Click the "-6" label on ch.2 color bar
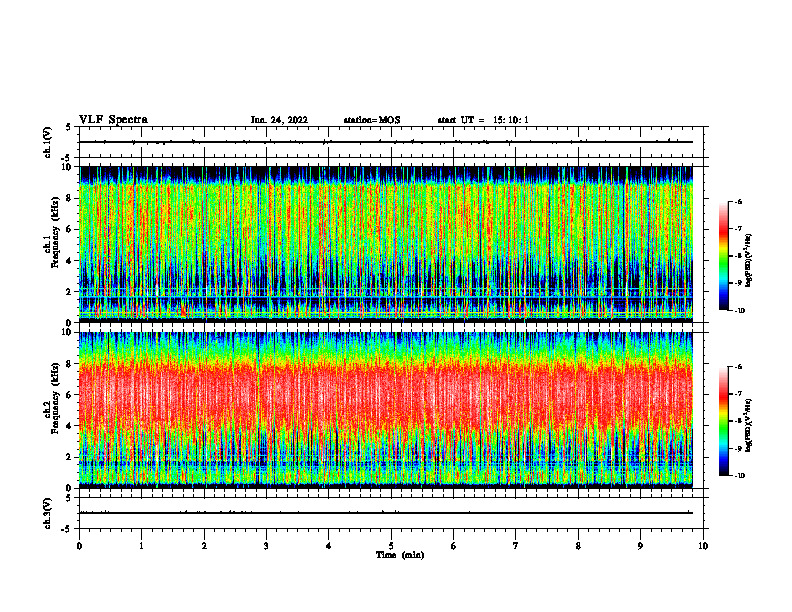This screenshot has width=792, height=612. click(x=738, y=367)
